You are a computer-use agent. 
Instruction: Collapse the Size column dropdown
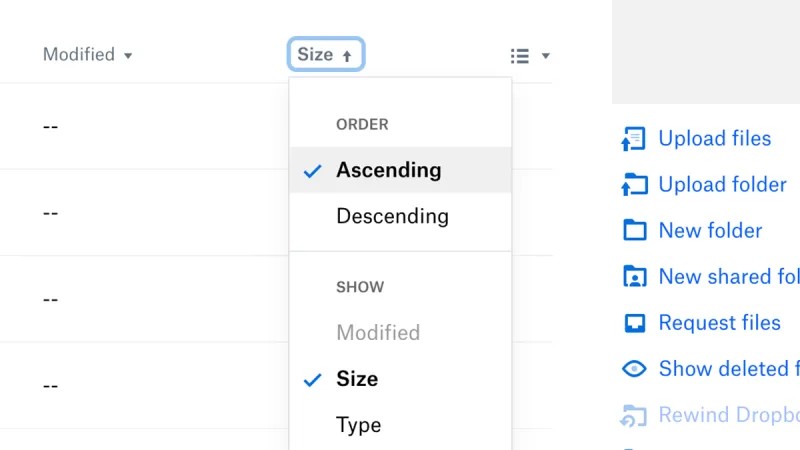click(x=326, y=54)
